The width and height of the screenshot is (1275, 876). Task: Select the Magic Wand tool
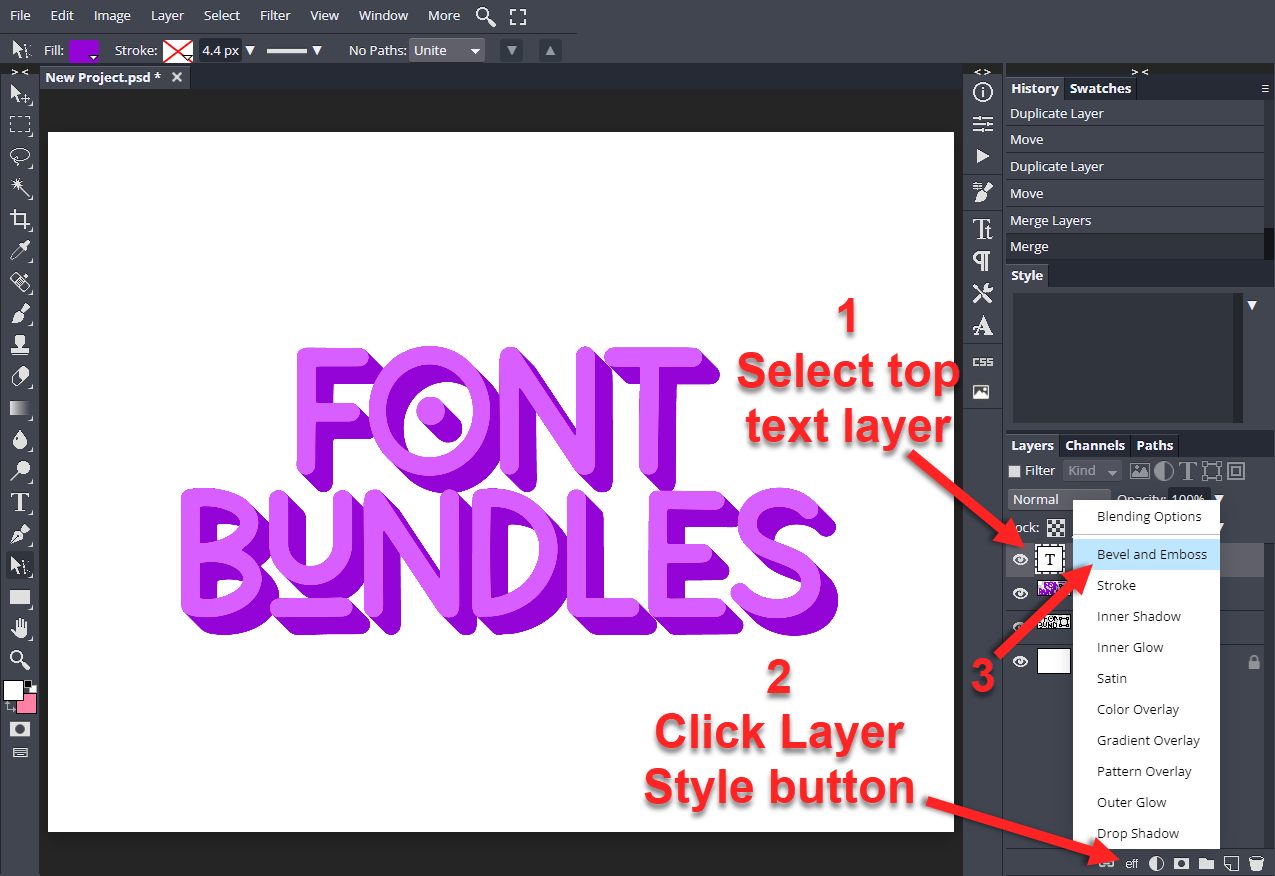(20, 188)
